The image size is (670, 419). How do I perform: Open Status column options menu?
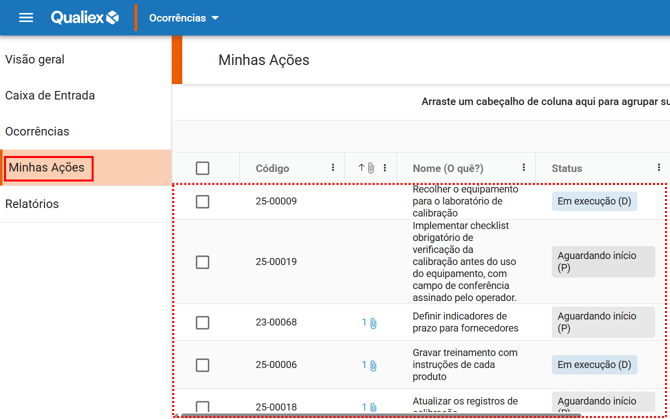pyautogui.click(x=658, y=168)
